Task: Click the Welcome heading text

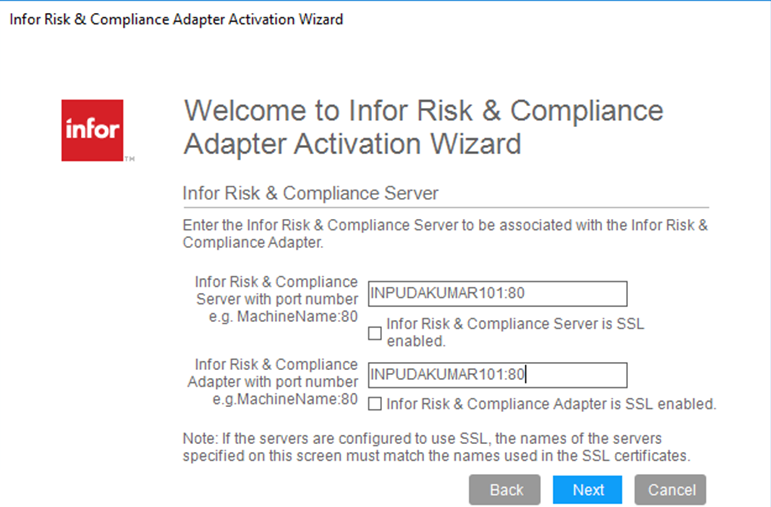Action: pyautogui.click(x=423, y=127)
